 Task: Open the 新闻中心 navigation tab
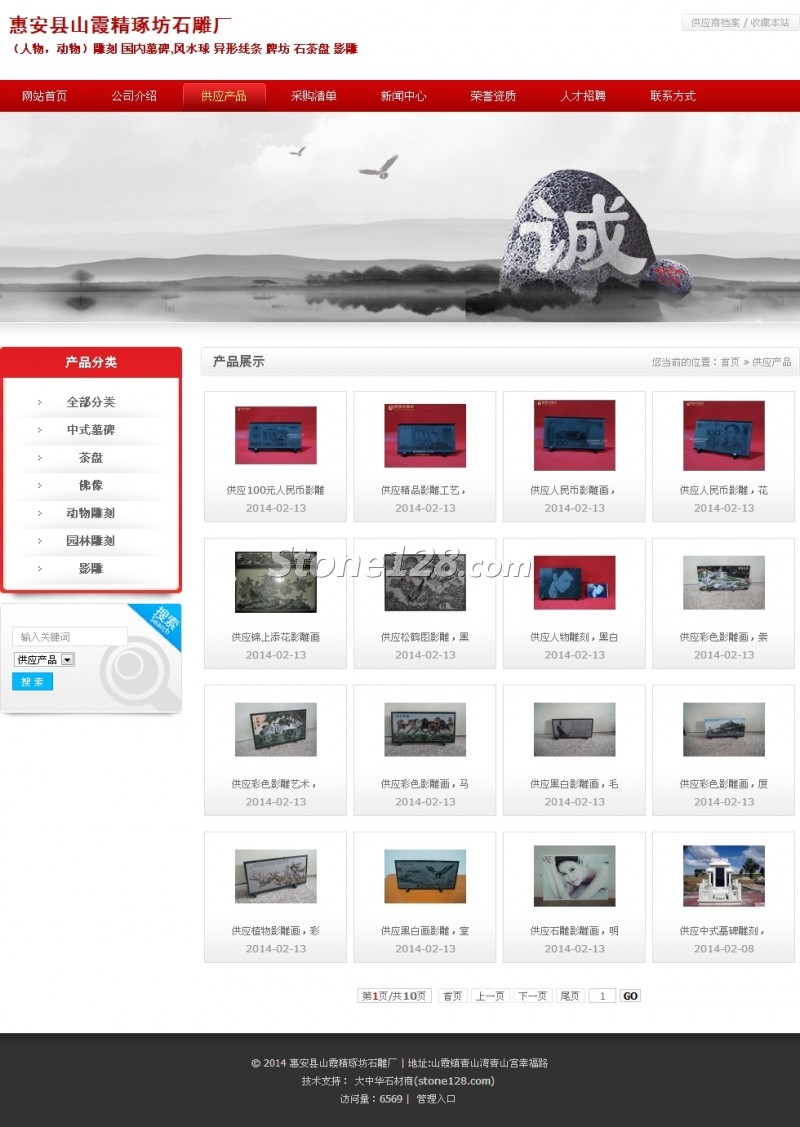coord(403,96)
